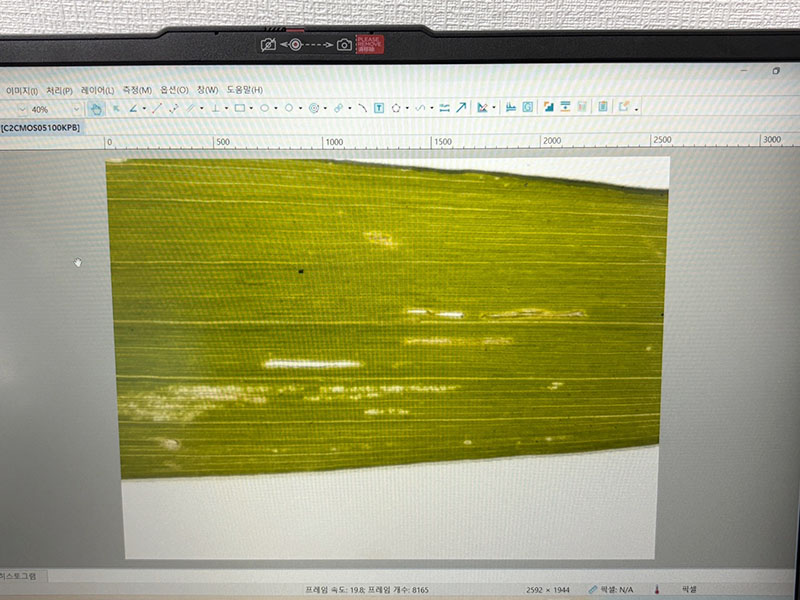
Task: Select the polygon measurement tool
Action: (x=396, y=108)
